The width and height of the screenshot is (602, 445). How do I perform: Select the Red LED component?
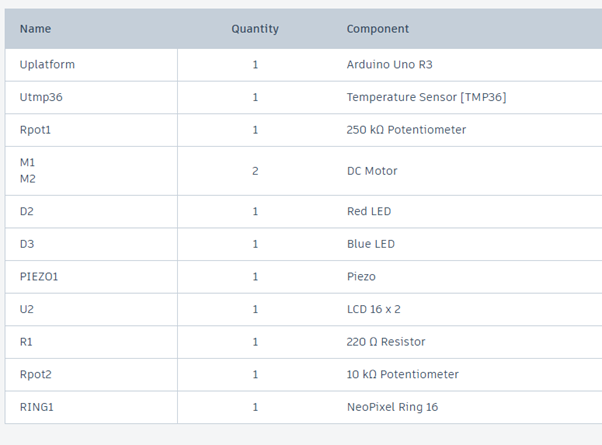click(x=369, y=212)
